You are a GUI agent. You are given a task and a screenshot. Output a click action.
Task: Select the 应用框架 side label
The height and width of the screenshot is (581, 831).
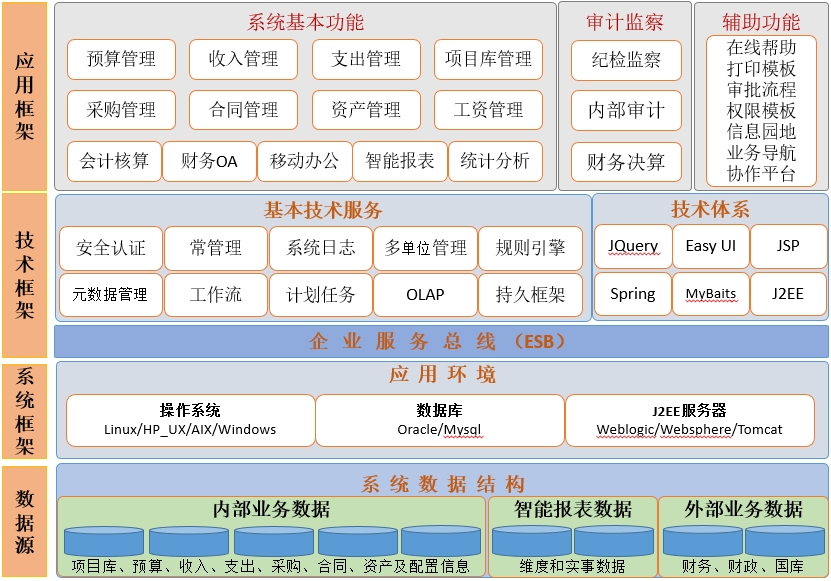pos(24,96)
